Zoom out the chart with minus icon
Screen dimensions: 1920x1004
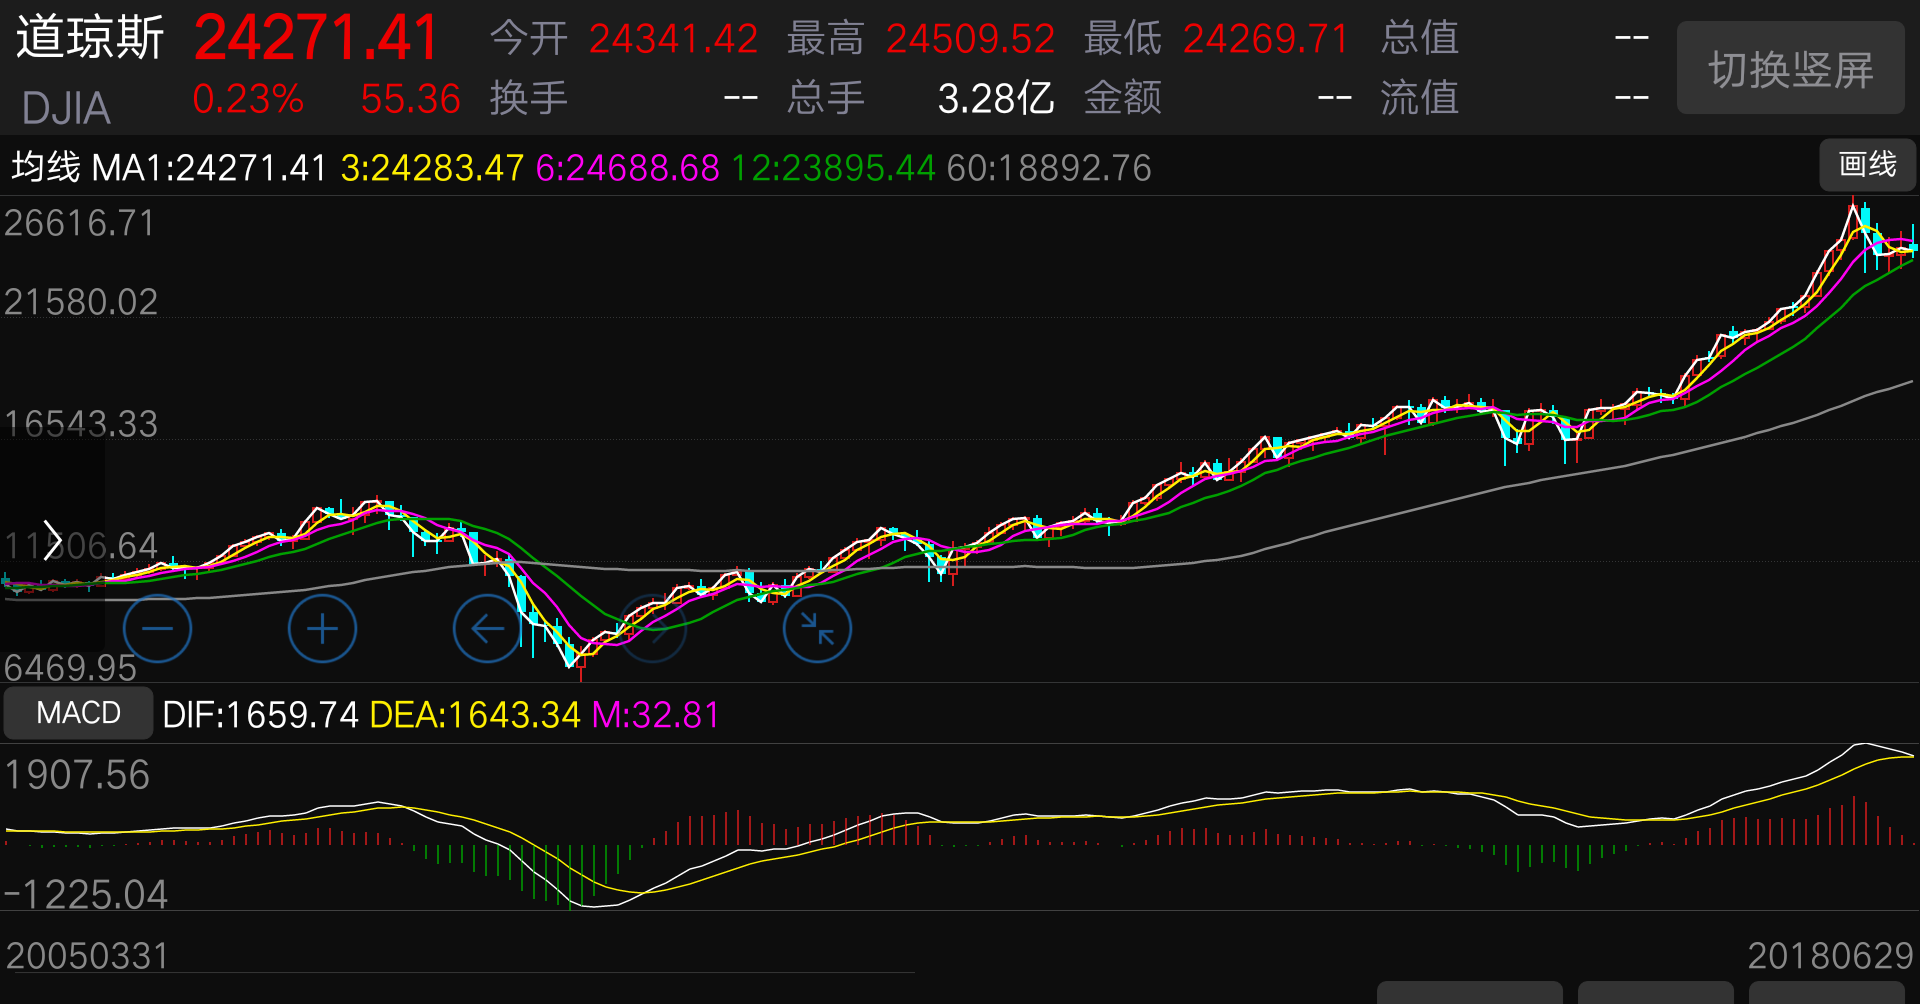click(157, 629)
